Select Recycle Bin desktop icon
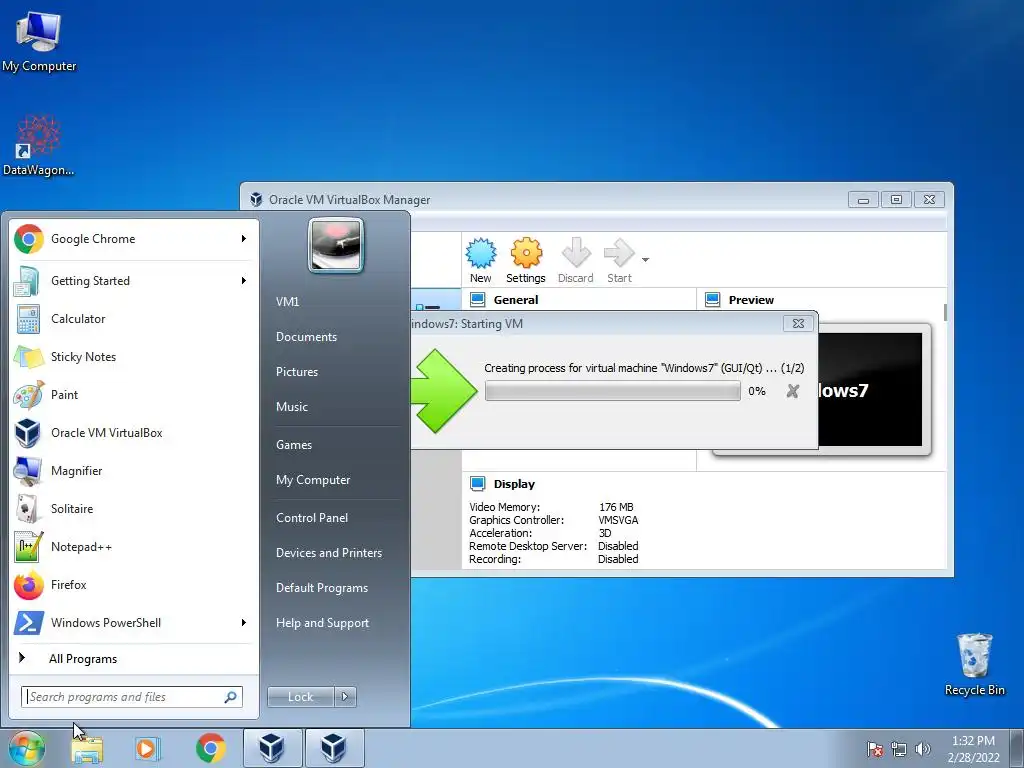1024x768 pixels. pyautogui.click(x=974, y=664)
